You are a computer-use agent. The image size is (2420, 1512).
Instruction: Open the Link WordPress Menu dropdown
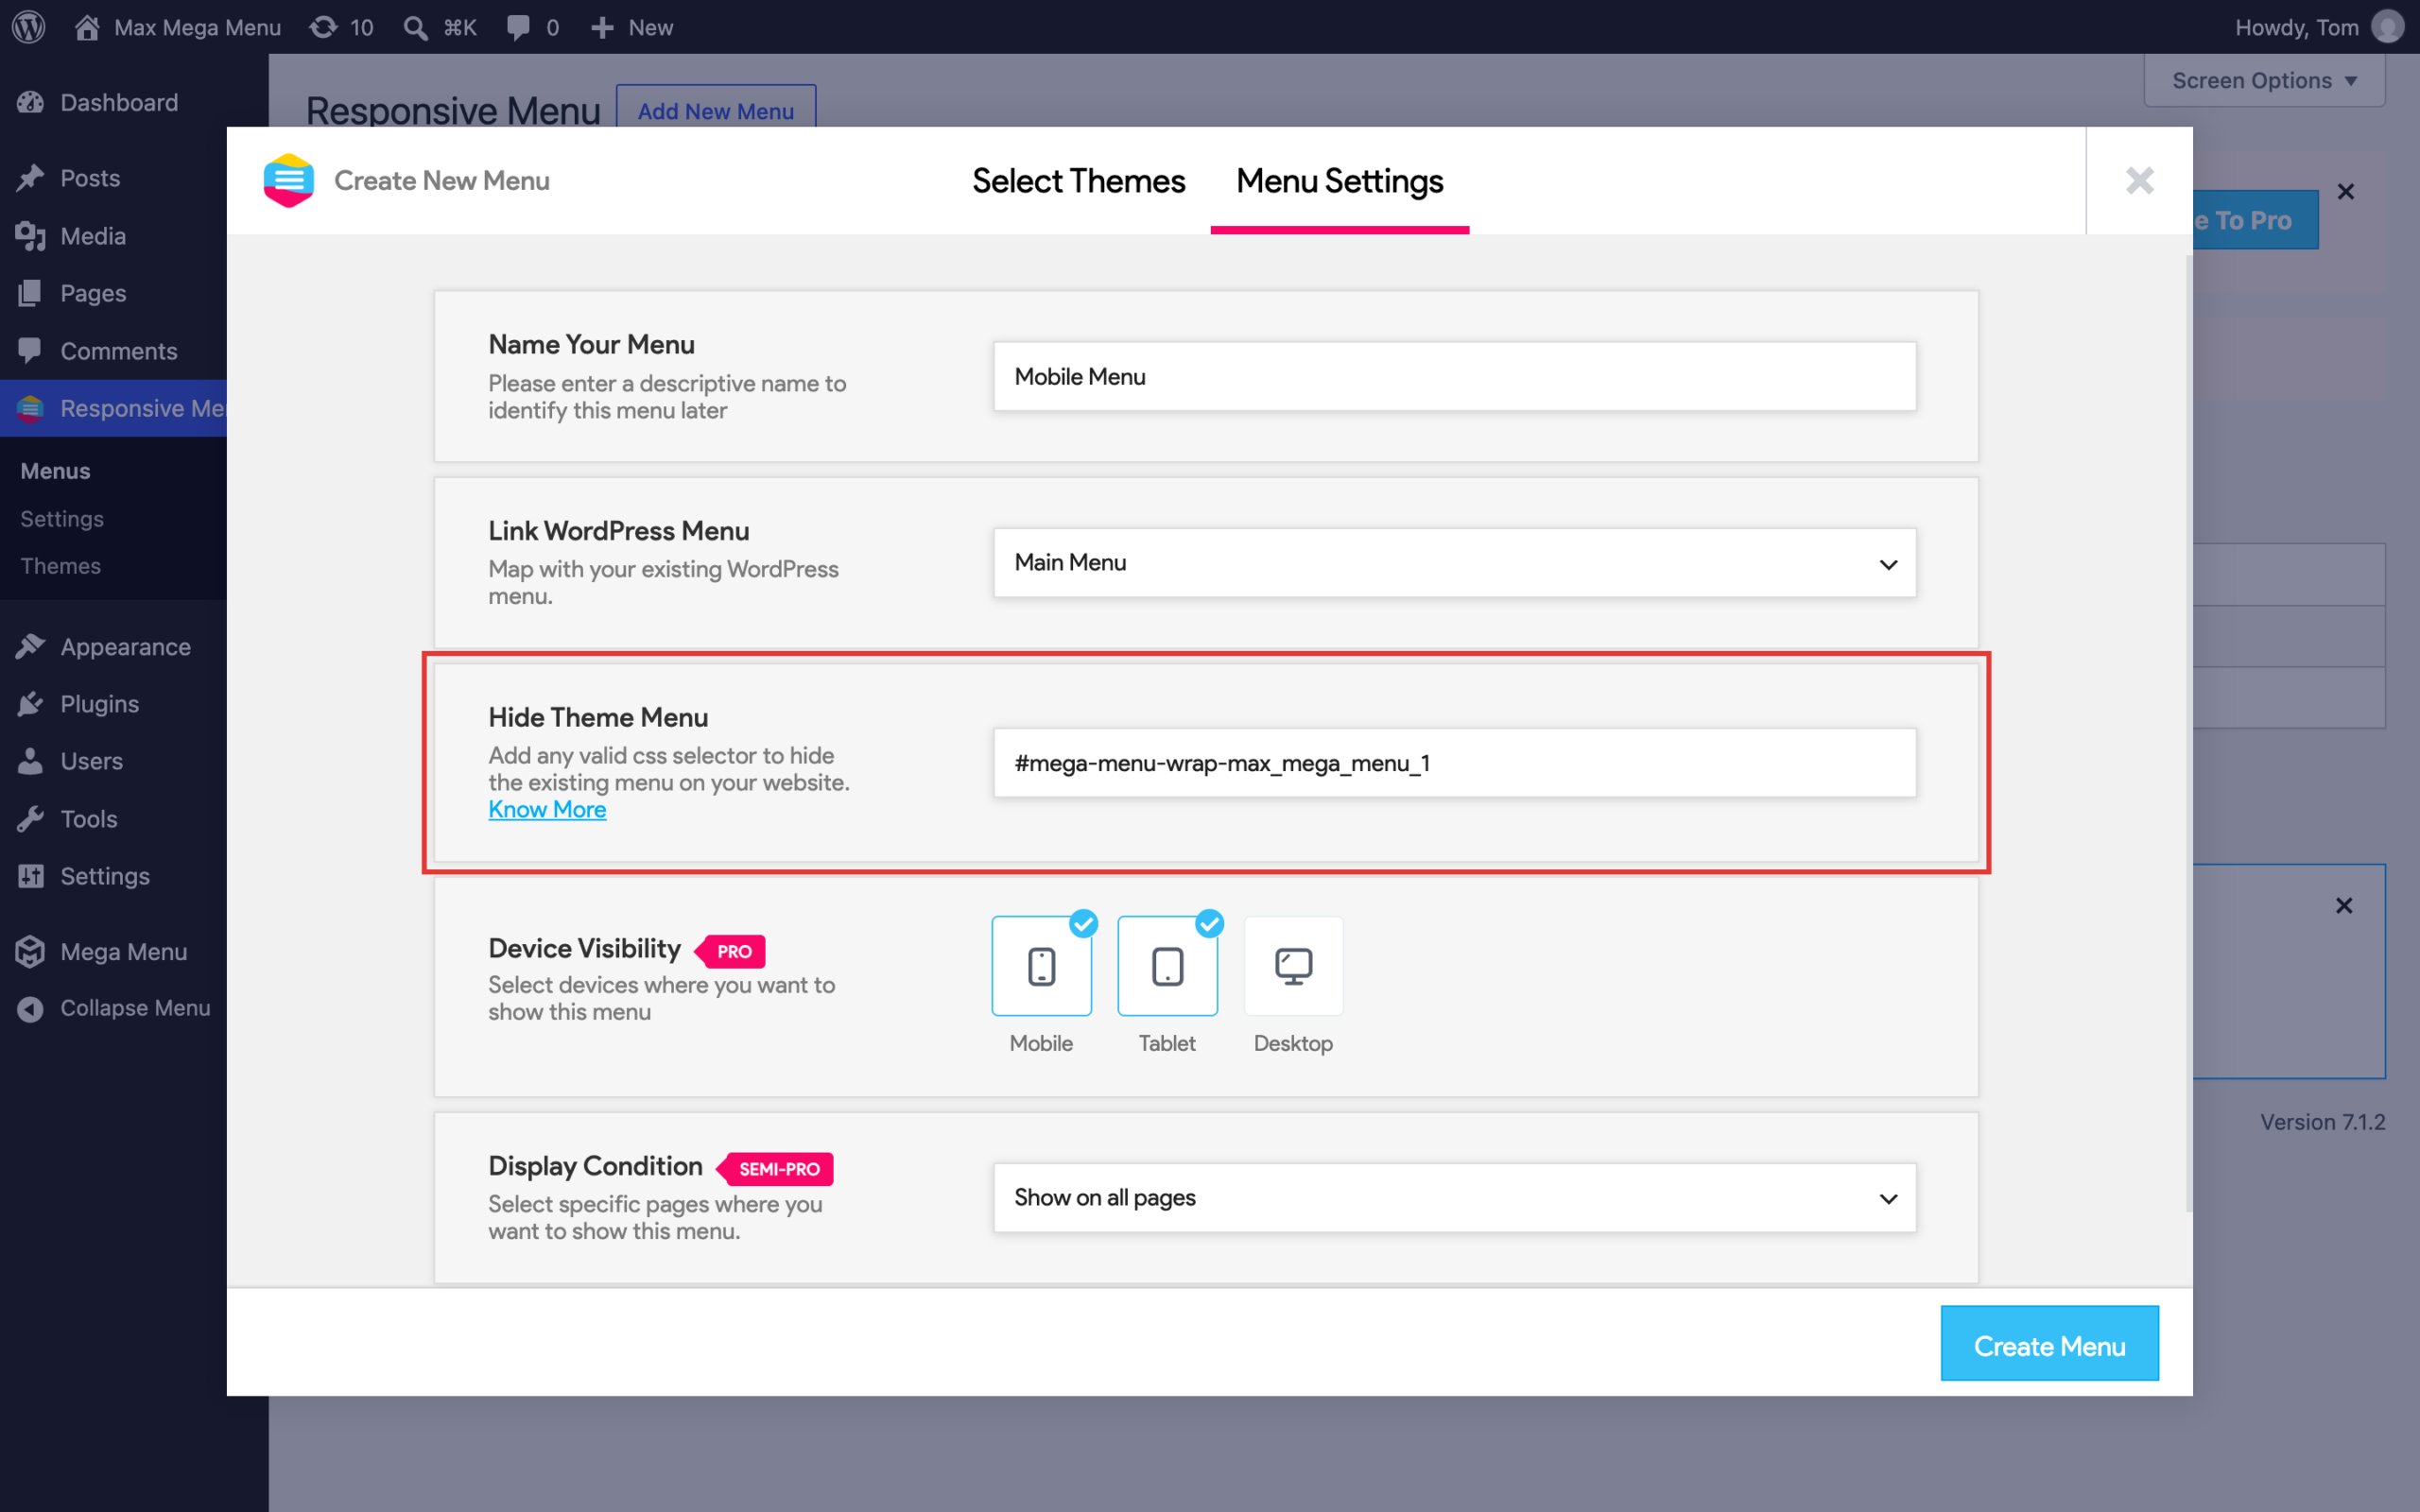pos(1454,563)
